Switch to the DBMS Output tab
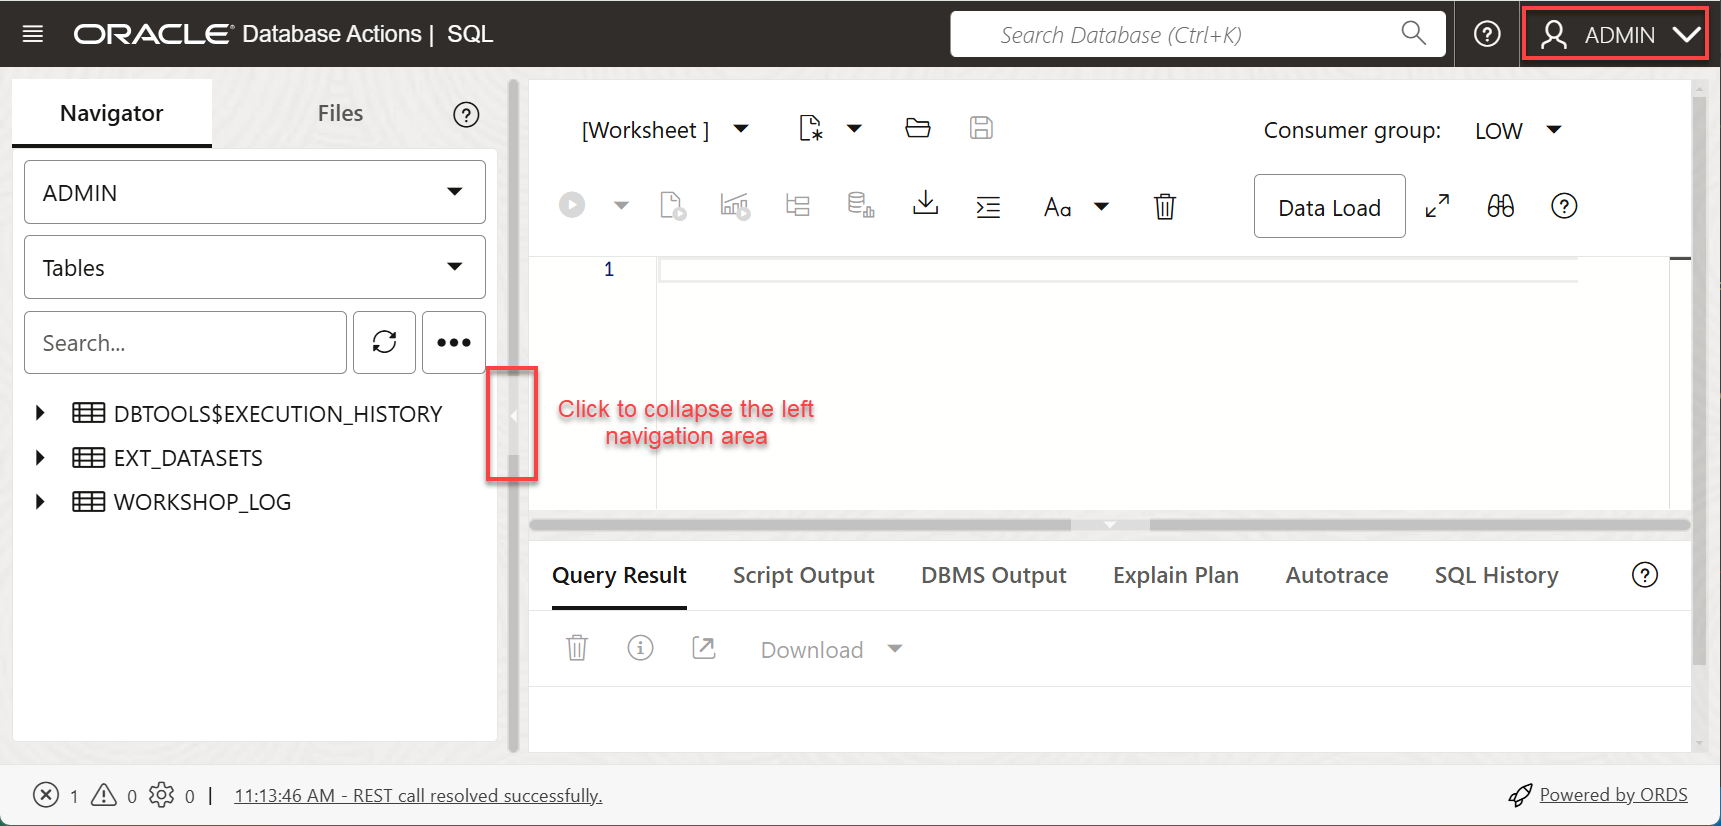 (x=993, y=575)
